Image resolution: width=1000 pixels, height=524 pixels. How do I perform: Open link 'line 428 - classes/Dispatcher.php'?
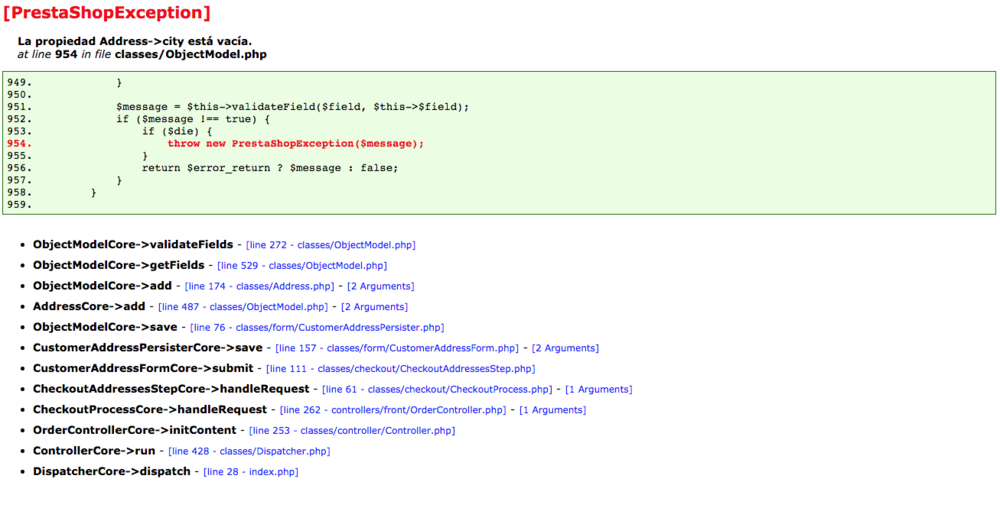[x=249, y=451]
